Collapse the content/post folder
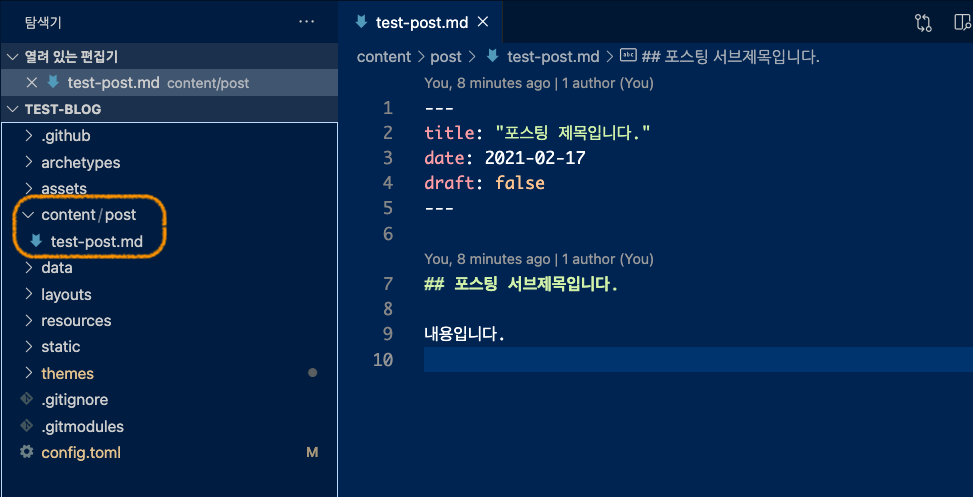Screen dimensions: 973x497 28,215
